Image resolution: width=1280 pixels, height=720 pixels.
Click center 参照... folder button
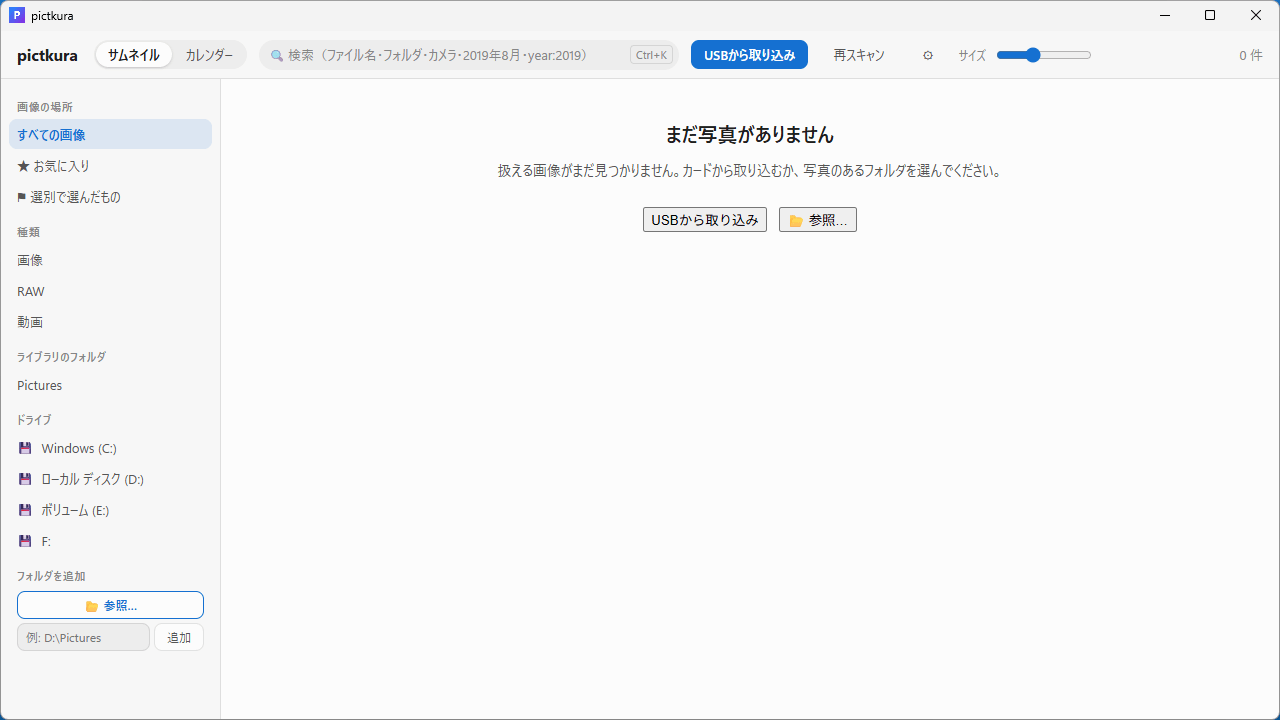pos(818,220)
